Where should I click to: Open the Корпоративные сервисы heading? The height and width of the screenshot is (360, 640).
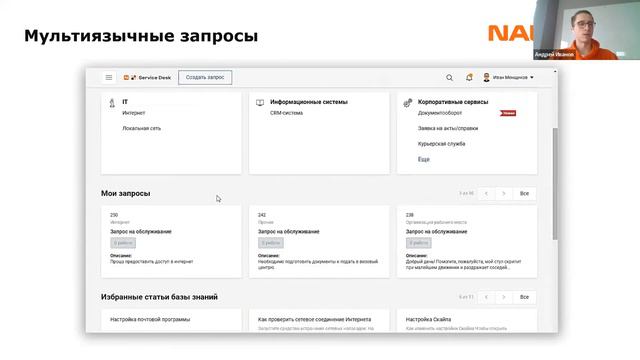453,102
